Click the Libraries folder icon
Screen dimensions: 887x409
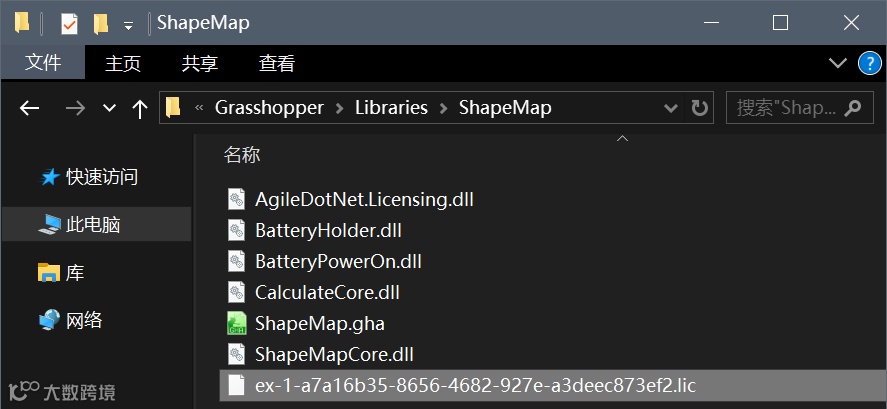click(49, 273)
